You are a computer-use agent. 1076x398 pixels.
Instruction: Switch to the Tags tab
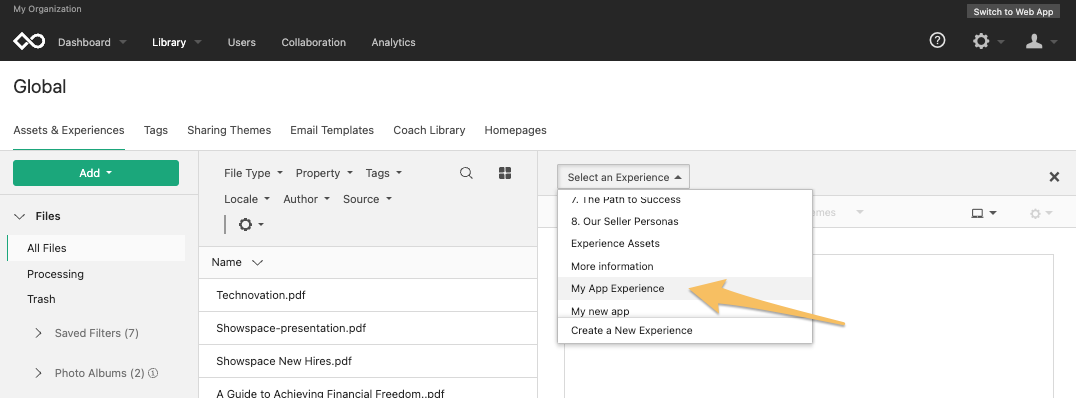point(156,130)
